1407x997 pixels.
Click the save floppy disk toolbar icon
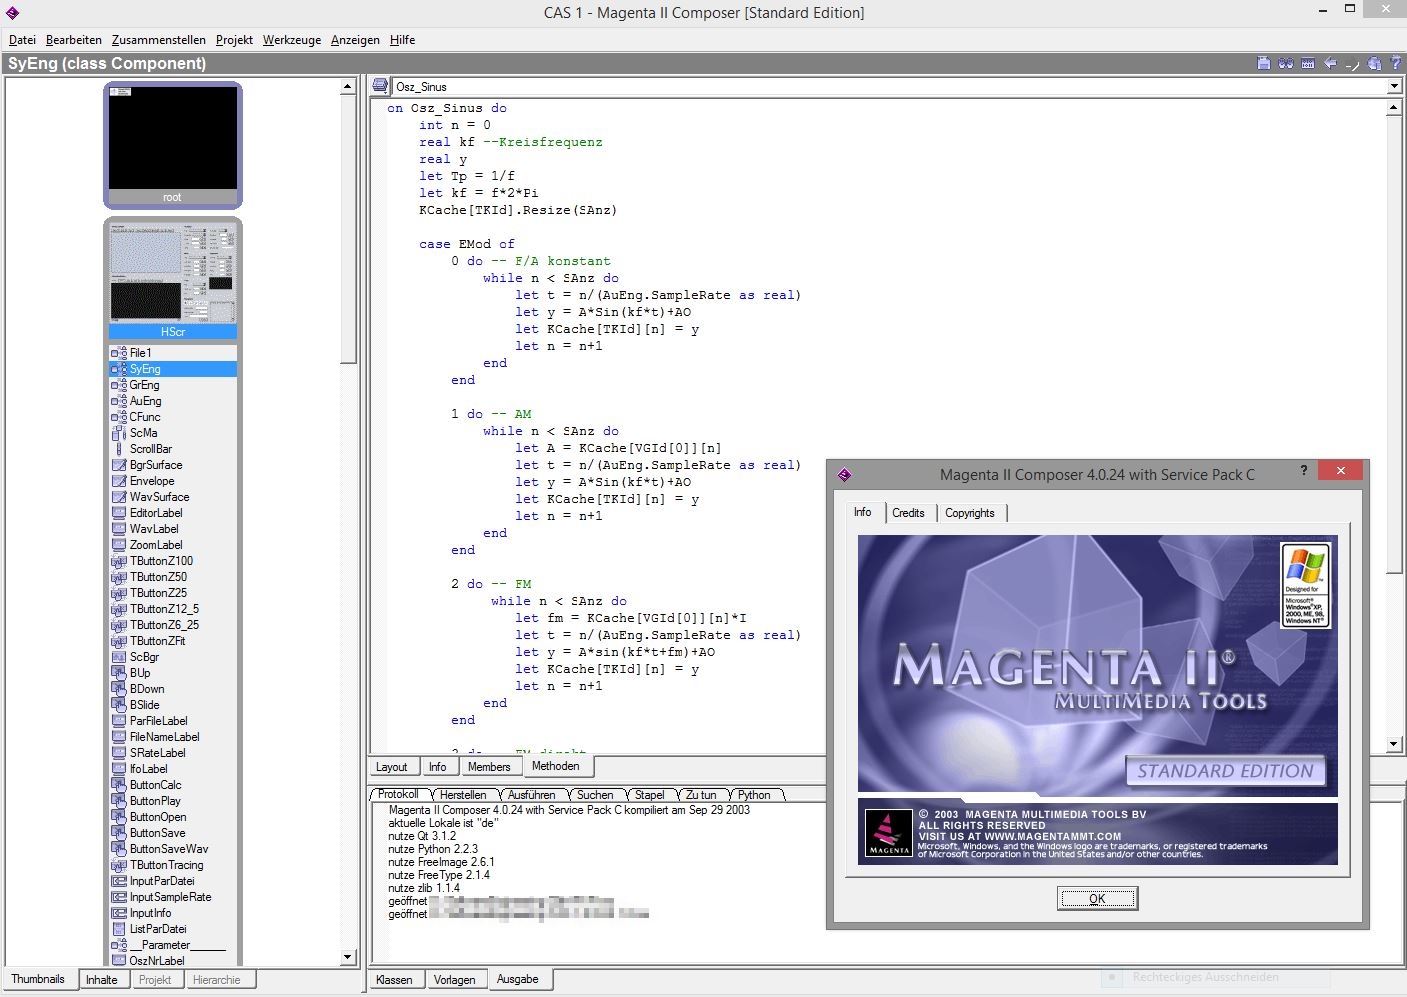click(x=1263, y=63)
